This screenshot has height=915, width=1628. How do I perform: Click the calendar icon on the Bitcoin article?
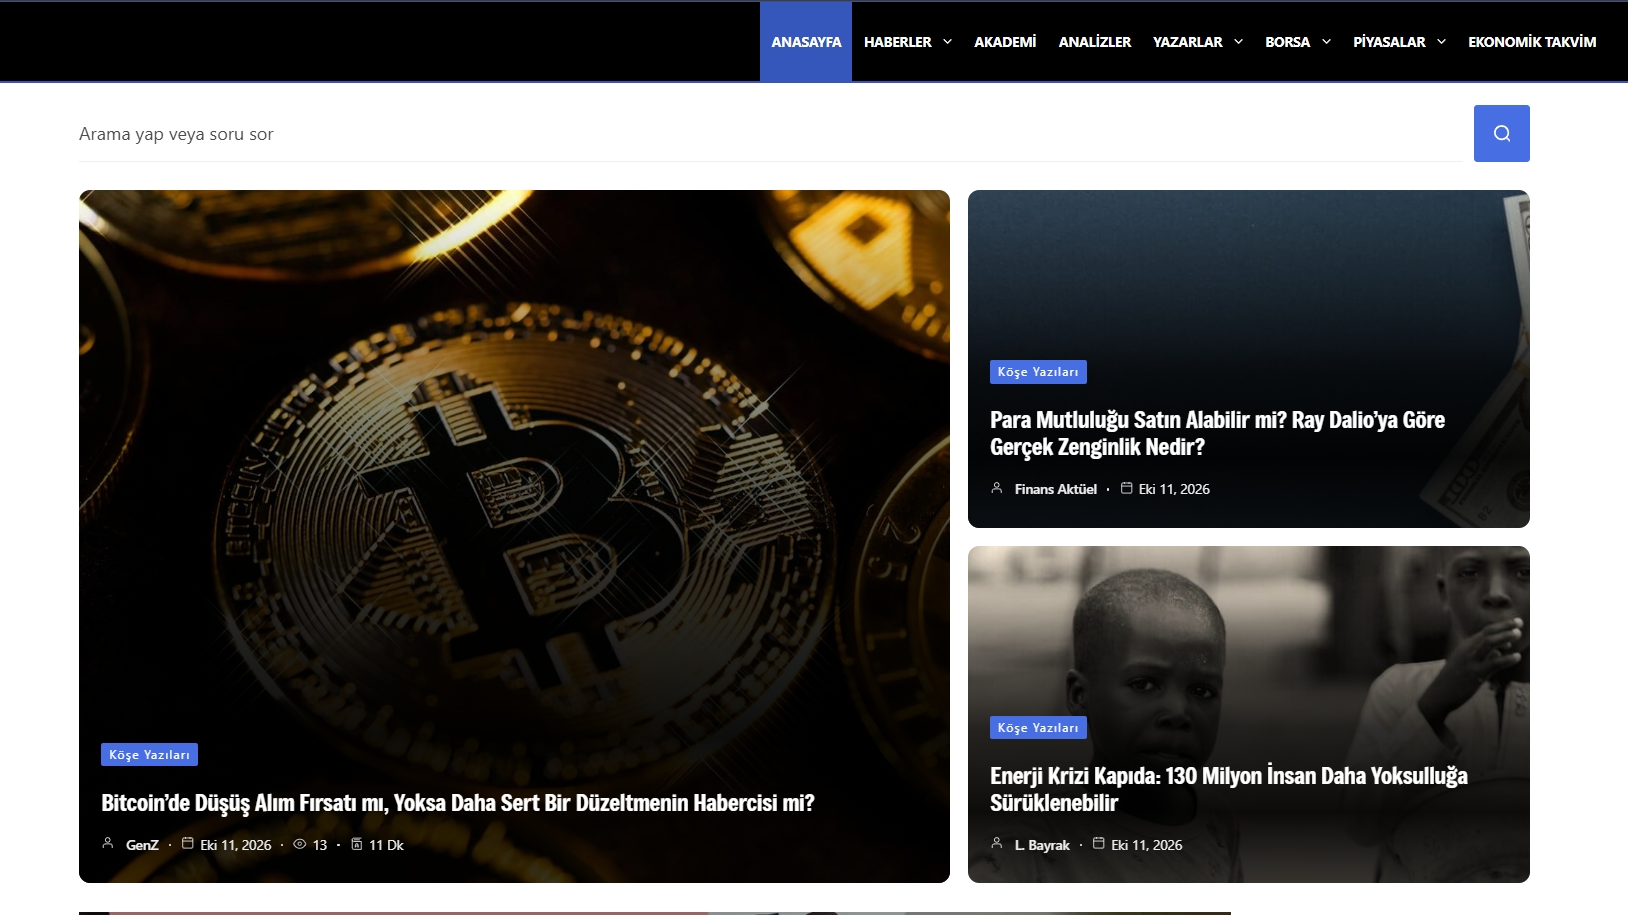(187, 843)
